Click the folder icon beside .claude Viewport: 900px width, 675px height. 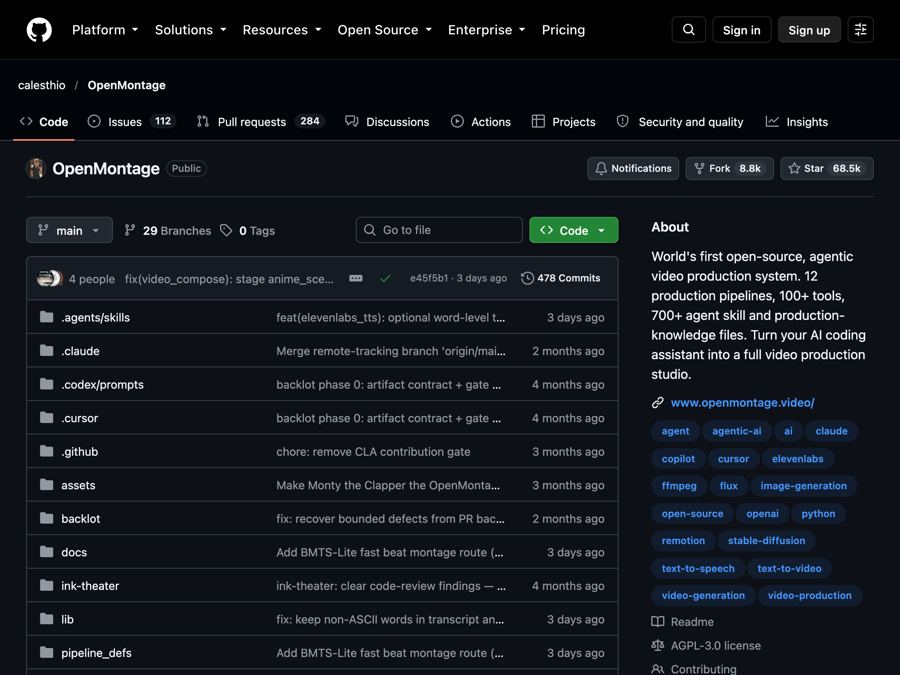click(46, 351)
